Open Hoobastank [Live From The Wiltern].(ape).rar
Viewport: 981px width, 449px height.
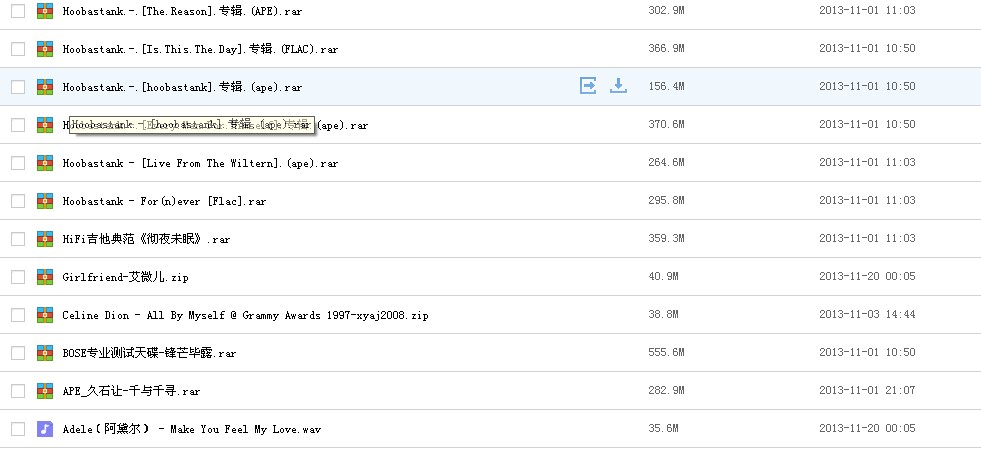(x=200, y=163)
